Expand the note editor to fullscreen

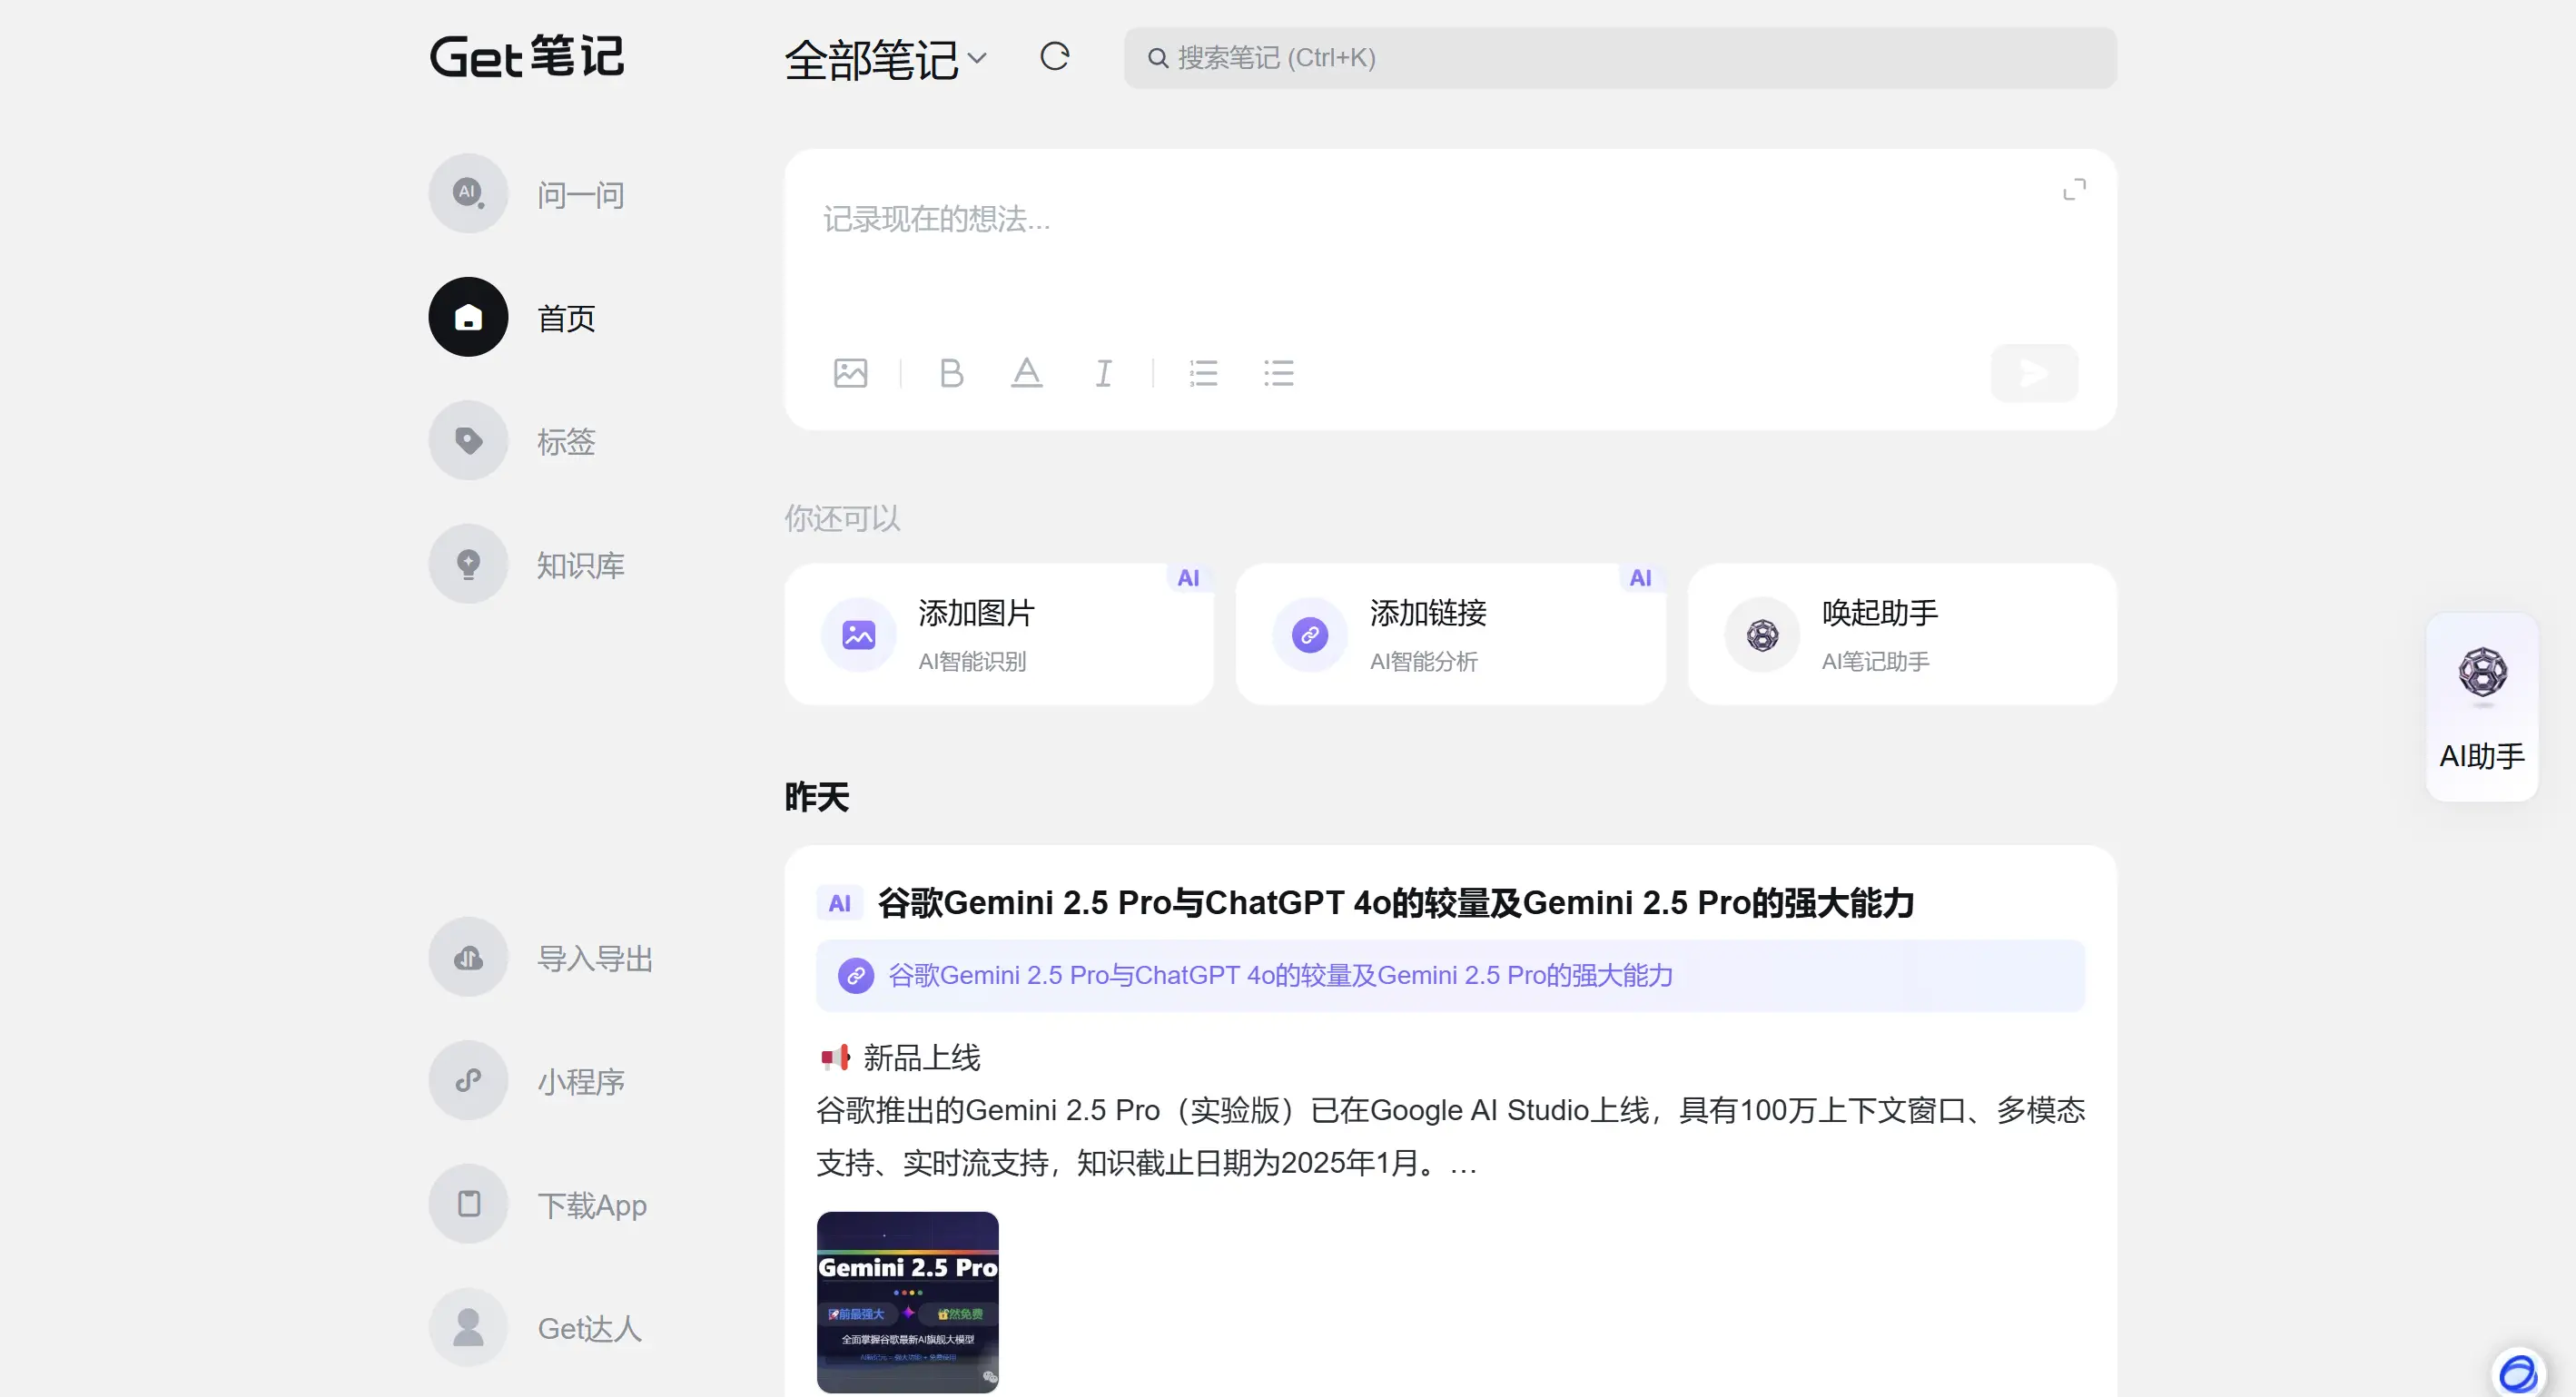pyautogui.click(x=2074, y=189)
